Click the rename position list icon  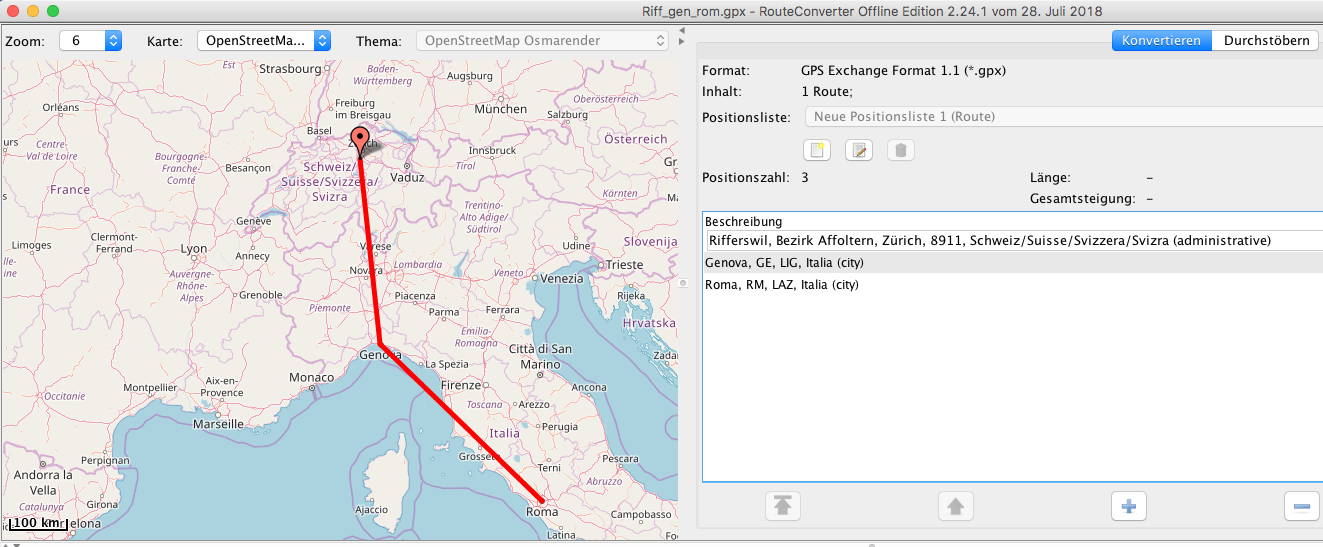pyautogui.click(x=859, y=150)
